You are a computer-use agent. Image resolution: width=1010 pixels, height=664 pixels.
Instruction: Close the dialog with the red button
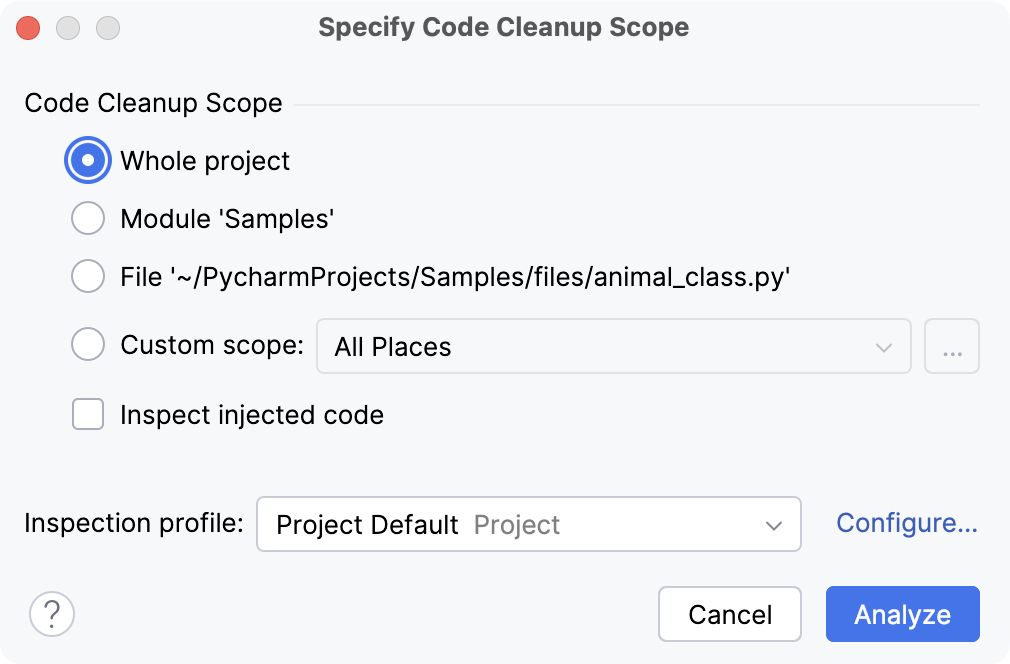pos(28,28)
